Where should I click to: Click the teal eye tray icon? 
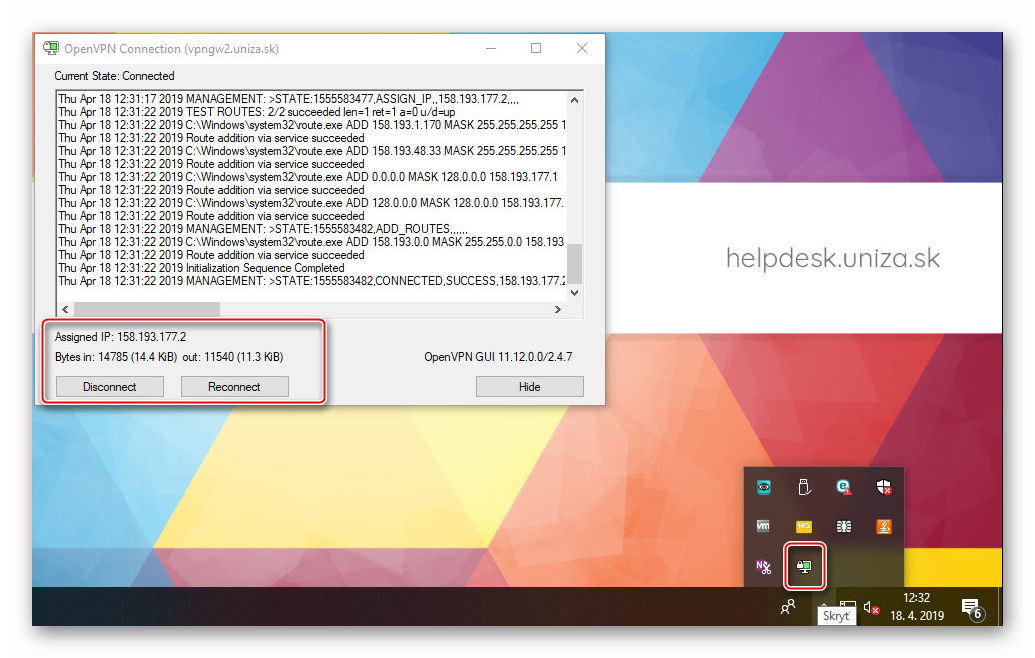click(763, 487)
